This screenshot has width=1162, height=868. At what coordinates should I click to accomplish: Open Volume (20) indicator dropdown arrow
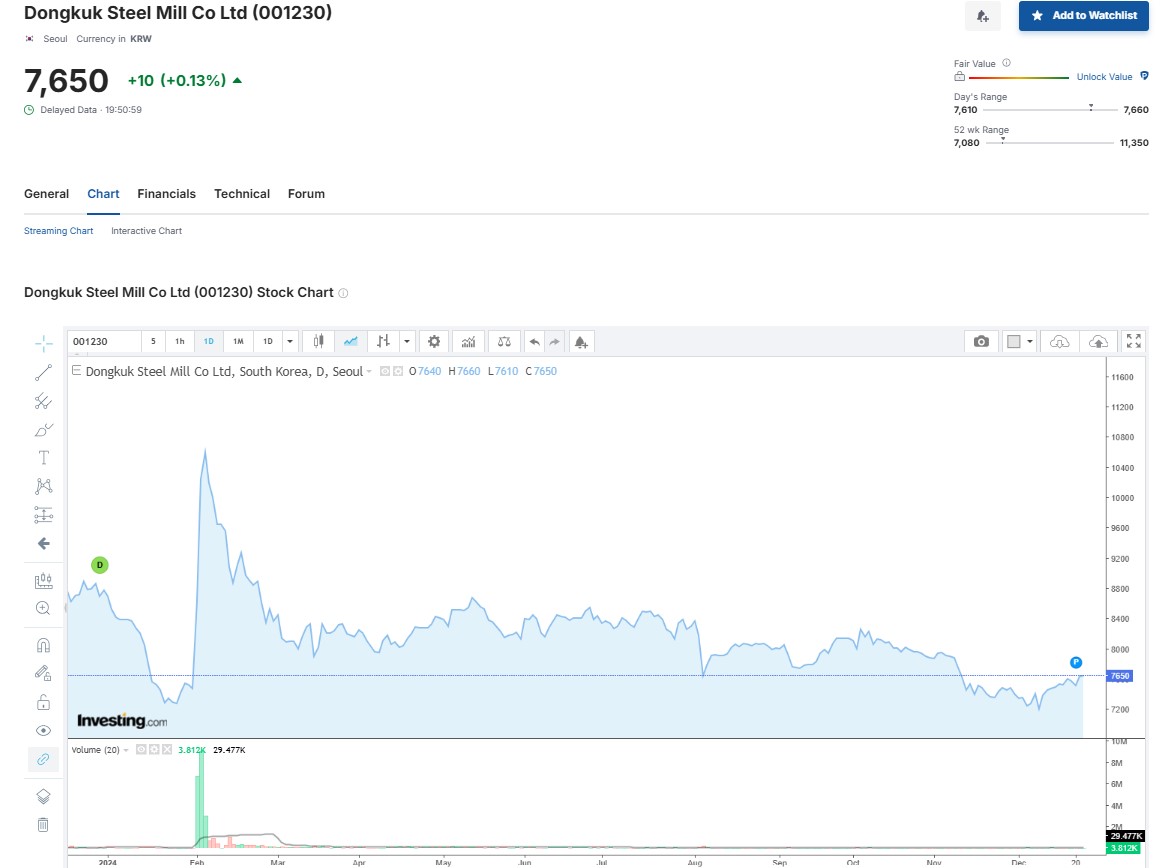(x=126, y=750)
